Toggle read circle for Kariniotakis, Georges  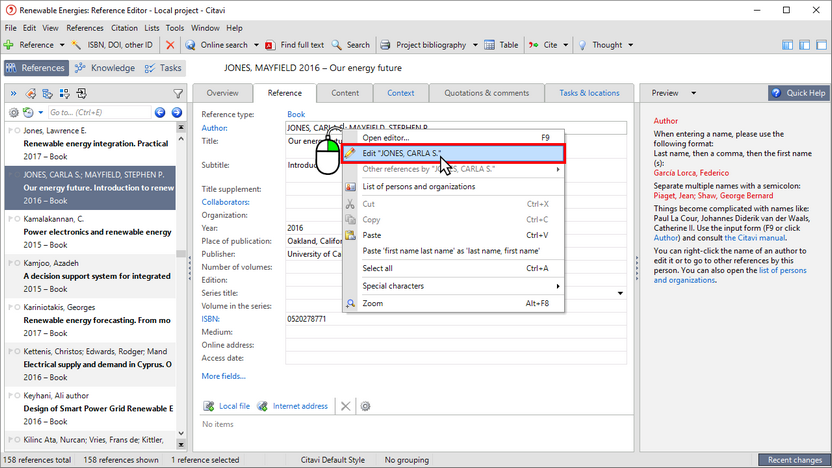pyautogui.click(x=18, y=307)
